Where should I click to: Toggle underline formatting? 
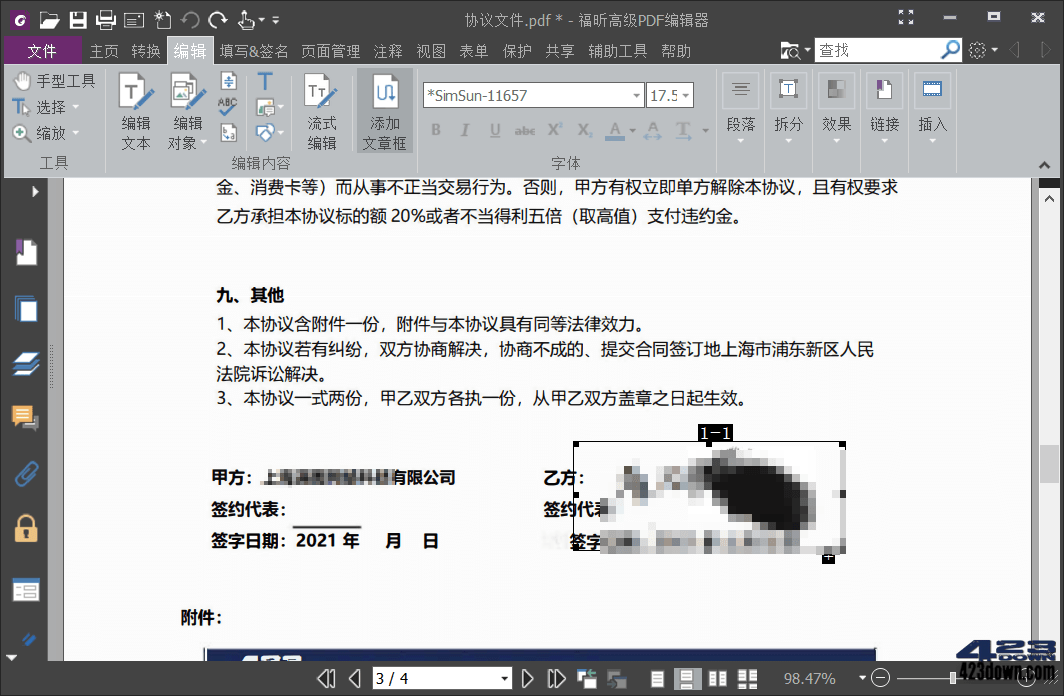[x=494, y=130]
